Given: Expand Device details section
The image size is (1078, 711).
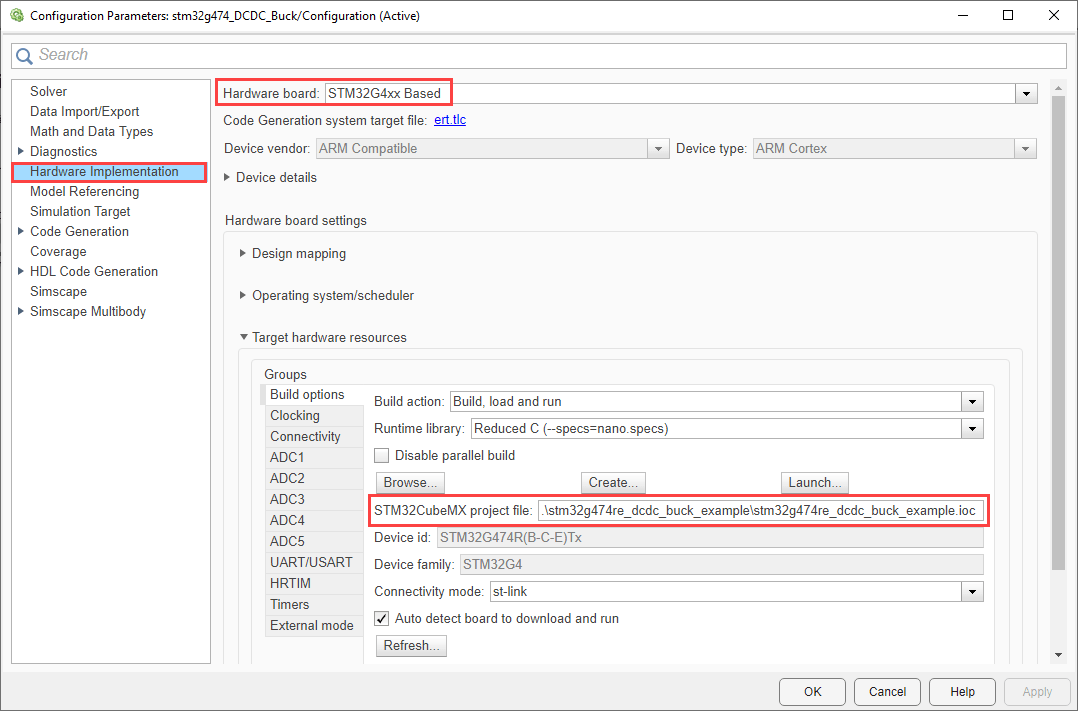Looking at the screenshot, I should pyautogui.click(x=228, y=178).
